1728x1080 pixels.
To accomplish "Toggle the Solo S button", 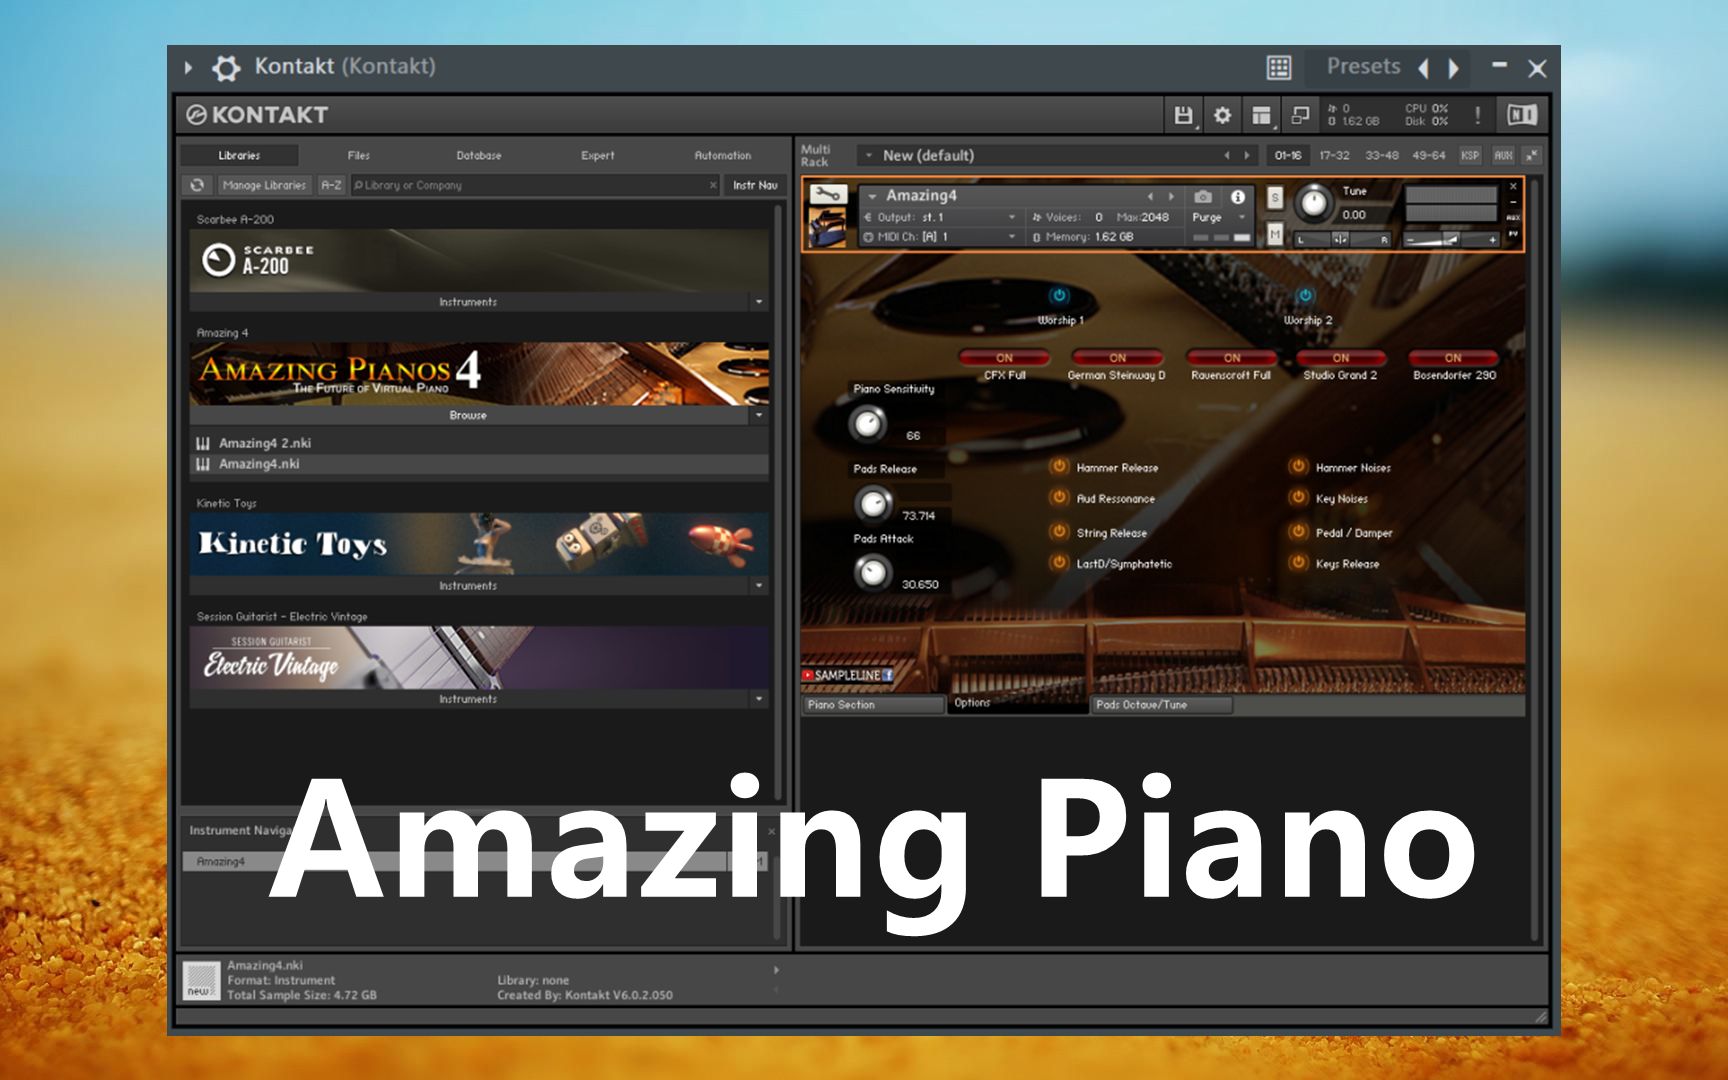I will pyautogui.click(x=1275, y=198).
